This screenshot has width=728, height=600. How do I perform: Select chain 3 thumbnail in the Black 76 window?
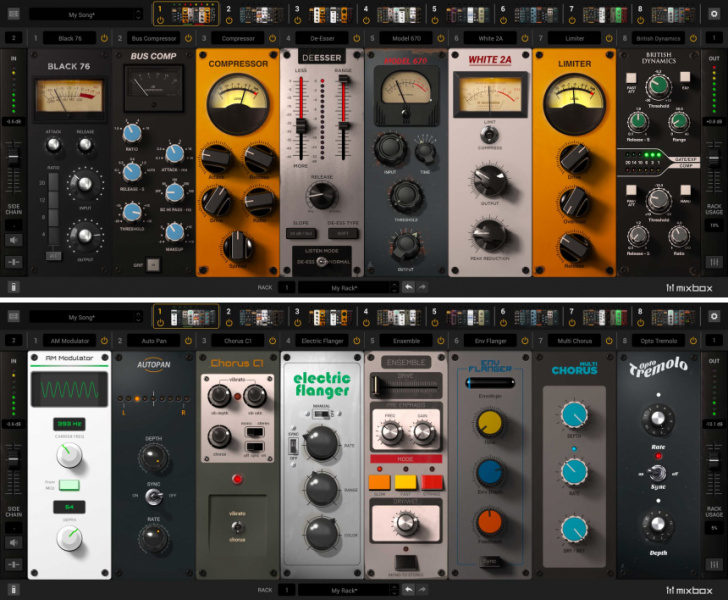(x=331, y=15)
